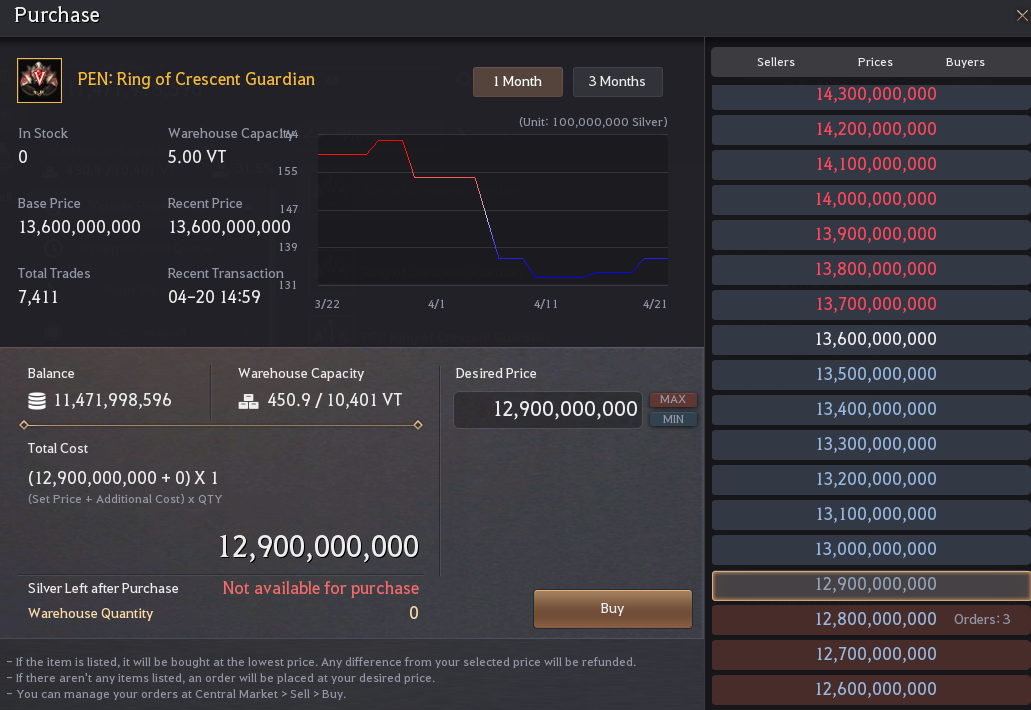This screenshot has height=710, width=1031.
Task: Click the Warehouse Capacity value 5.00 VT
Action: (197, 157)
